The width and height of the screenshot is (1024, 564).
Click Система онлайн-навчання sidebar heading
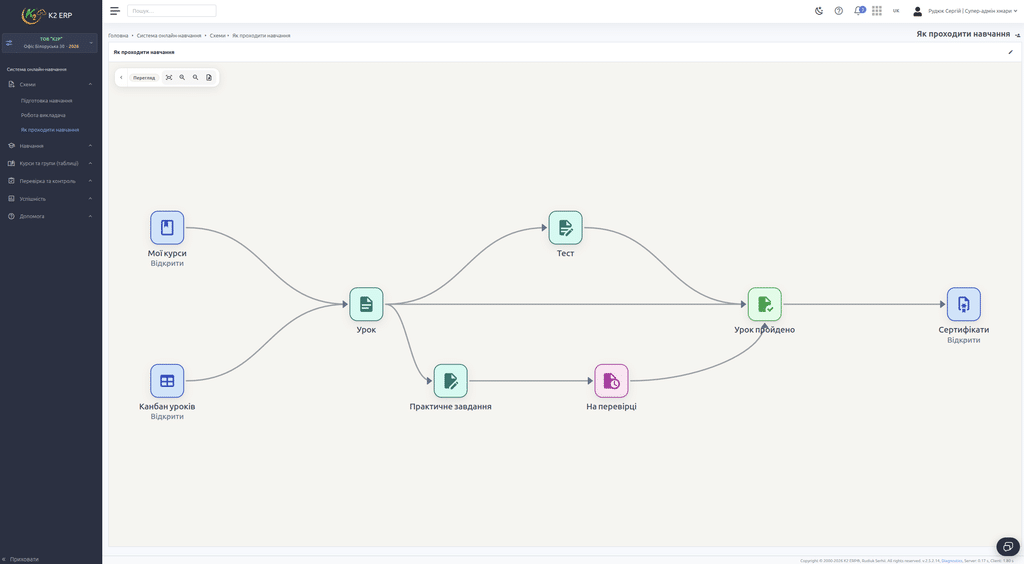pyautogui.click(x=37, y=69)
